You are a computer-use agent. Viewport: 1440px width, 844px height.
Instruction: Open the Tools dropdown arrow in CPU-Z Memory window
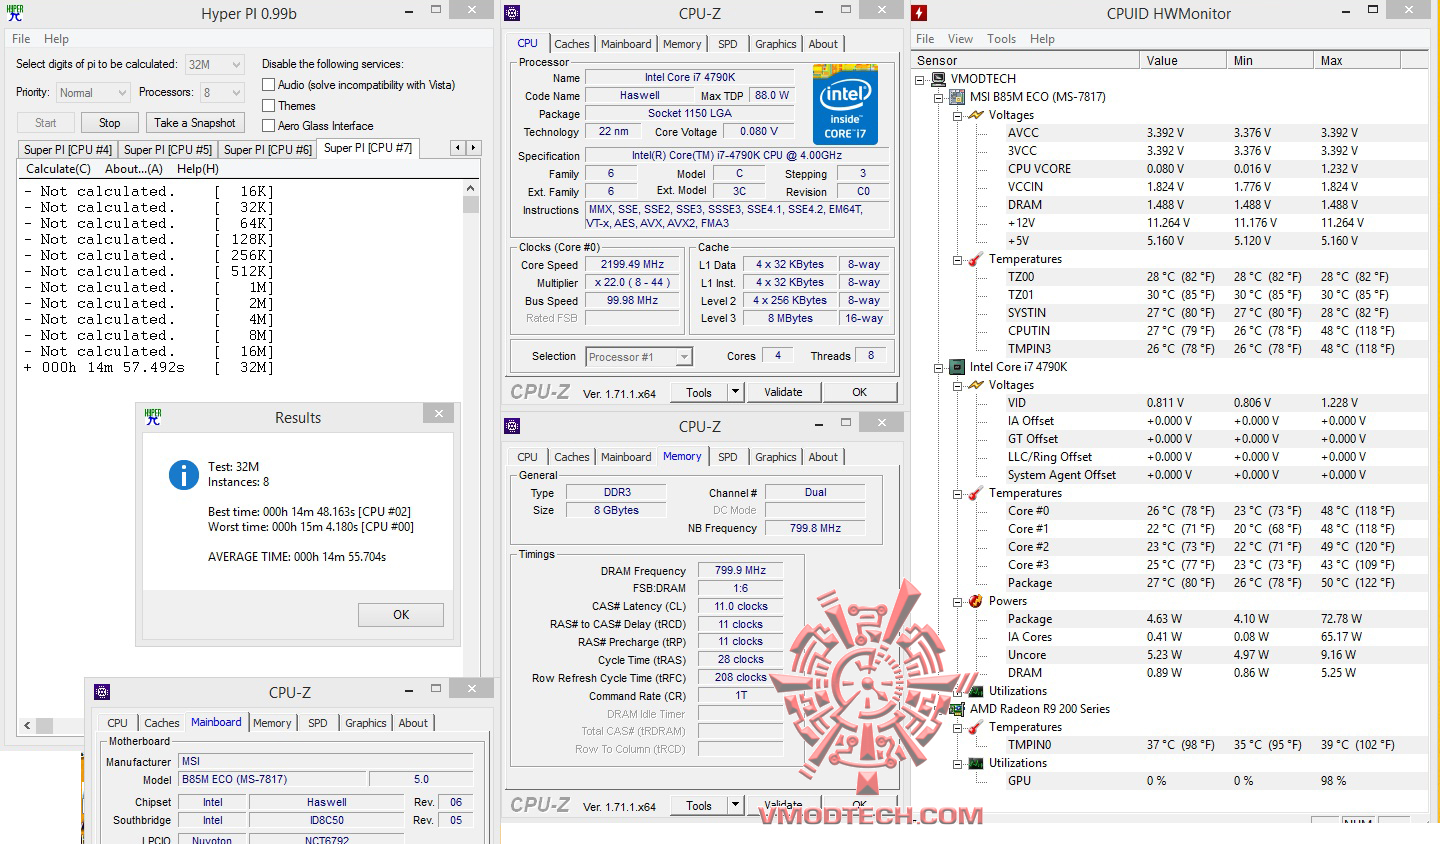[x=736, y=805]
